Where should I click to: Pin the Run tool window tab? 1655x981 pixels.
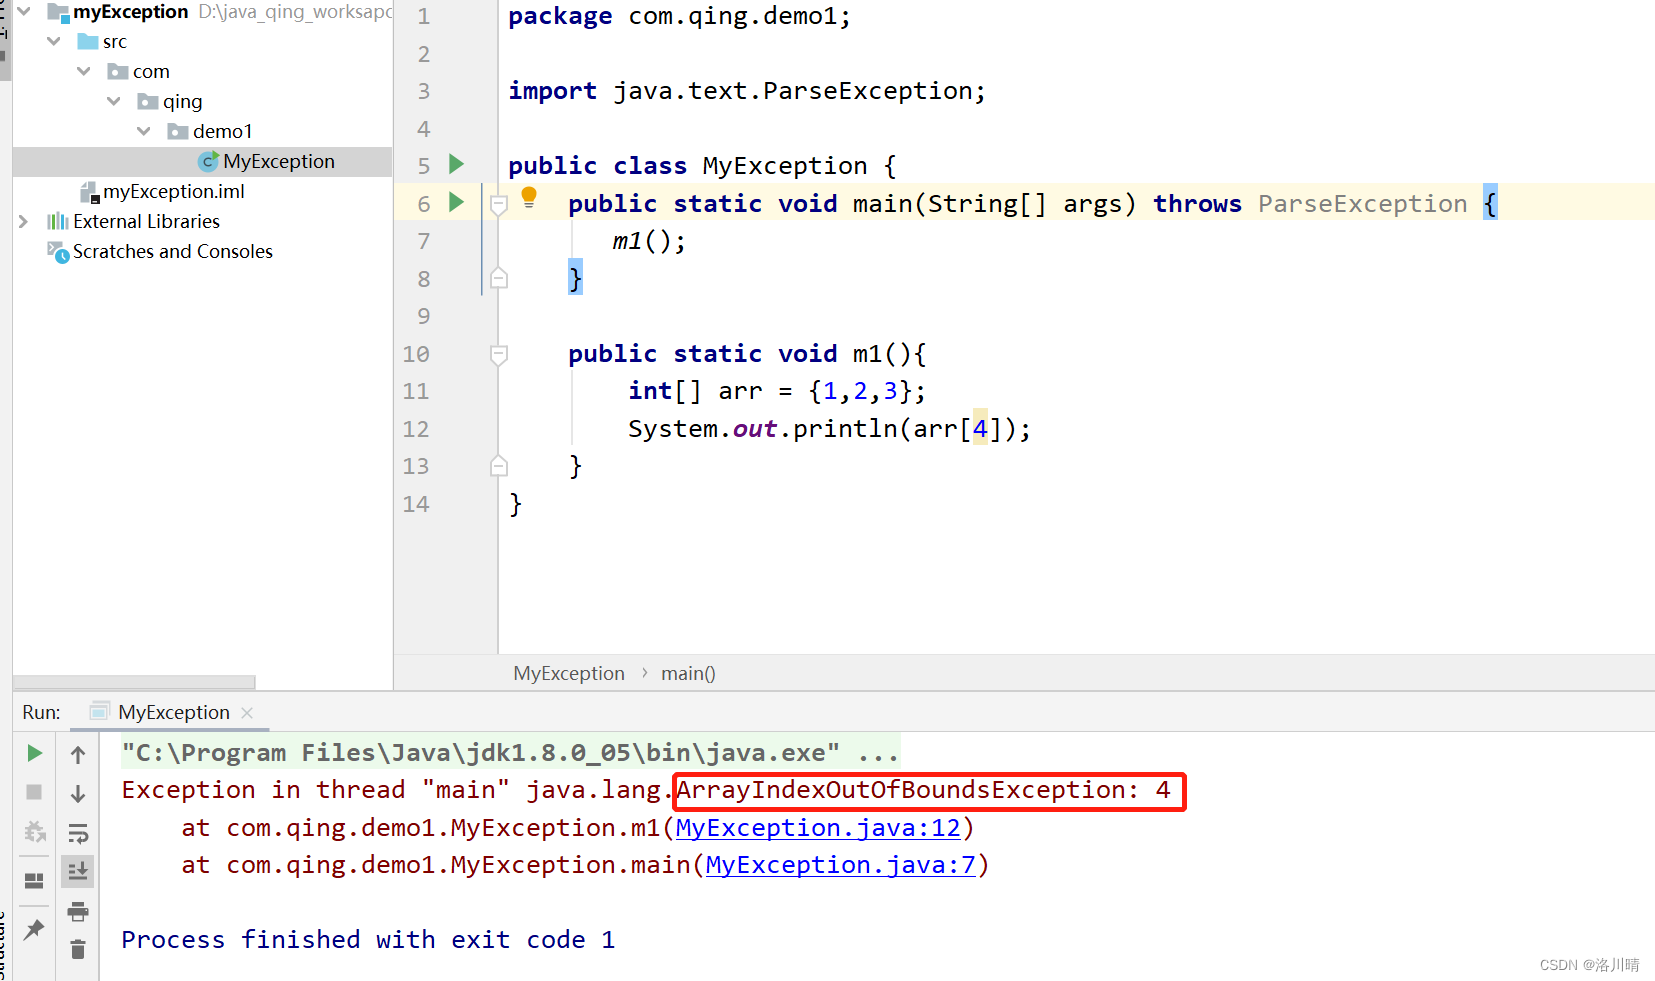click(x=33, y=929)
